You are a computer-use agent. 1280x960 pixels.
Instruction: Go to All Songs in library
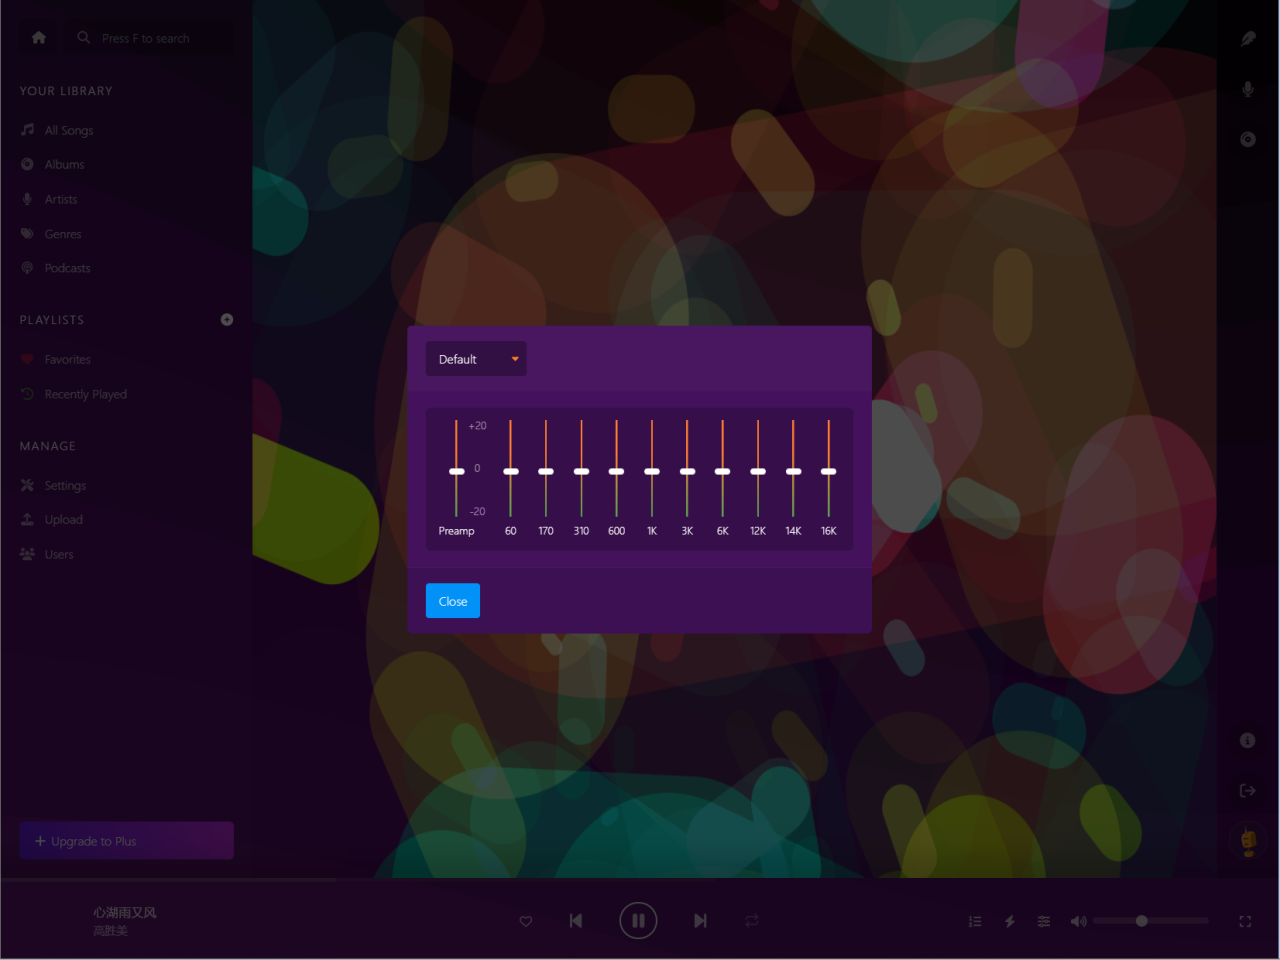click(68, 130)
